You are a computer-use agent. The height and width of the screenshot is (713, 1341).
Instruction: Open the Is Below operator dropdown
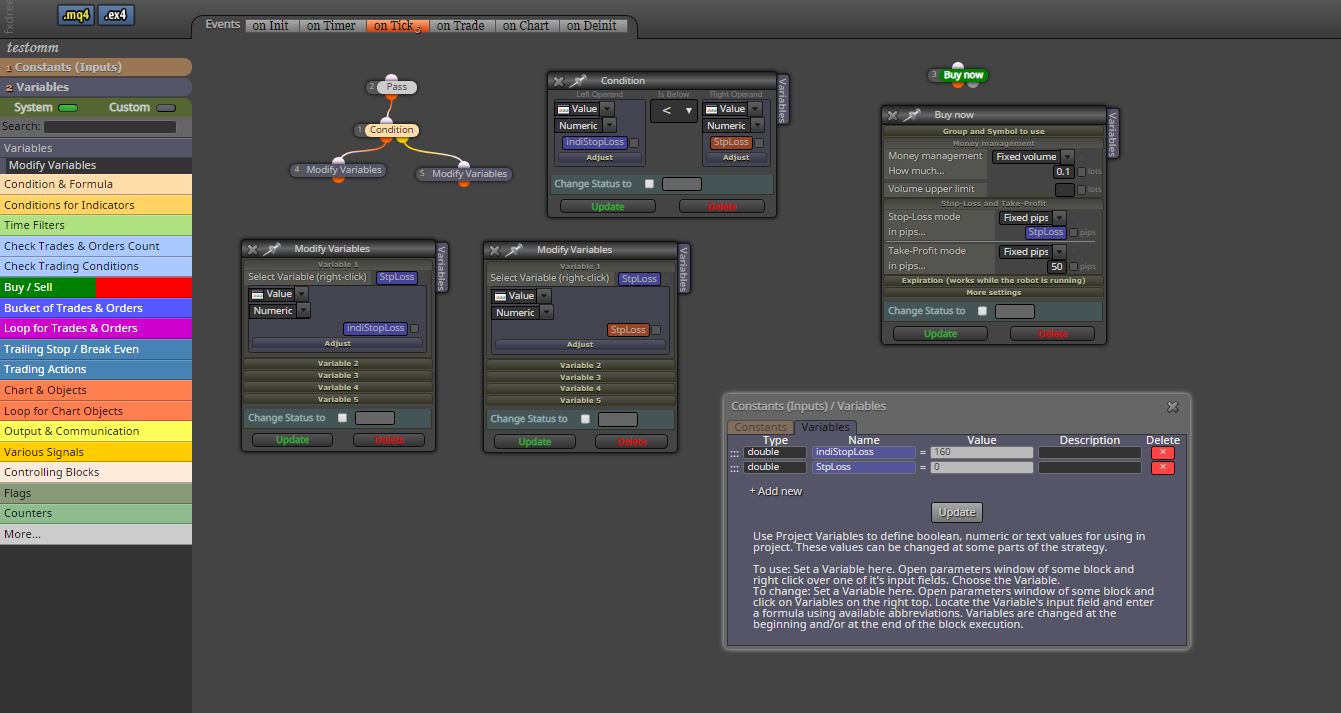(x=674, y=111)
